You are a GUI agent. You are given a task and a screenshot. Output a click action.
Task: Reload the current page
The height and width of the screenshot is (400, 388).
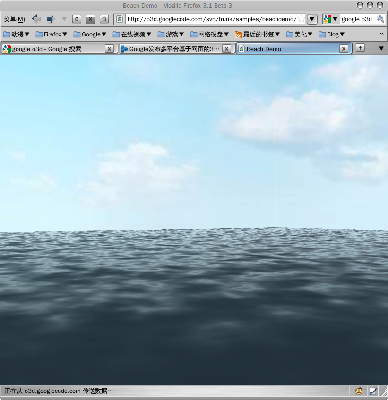pos(77,19)
